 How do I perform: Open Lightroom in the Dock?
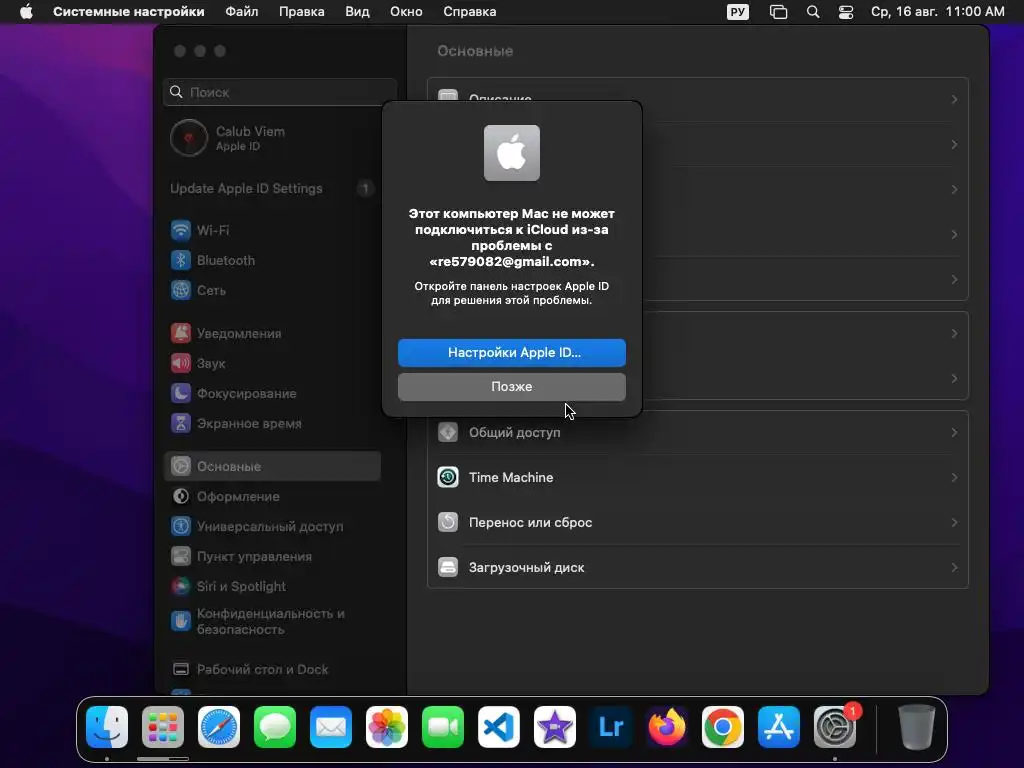(x=611, y=727)
